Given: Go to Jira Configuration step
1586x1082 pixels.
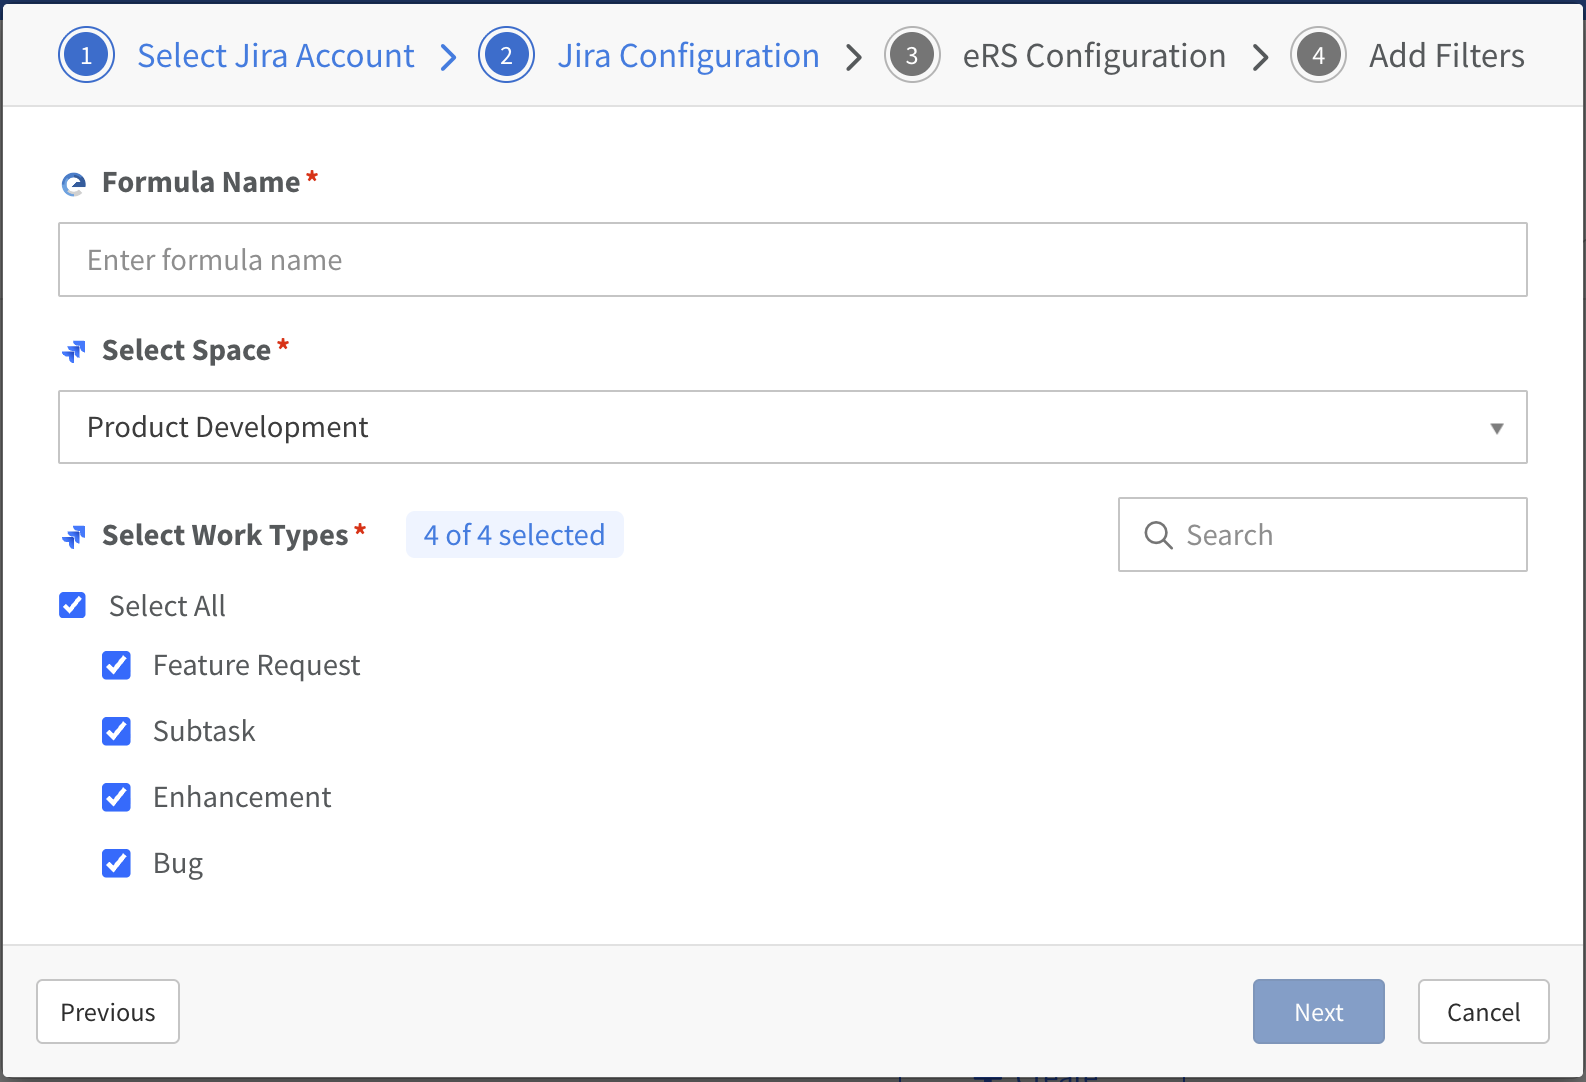Looking at the screenshot, I should [x=689, y=56].
